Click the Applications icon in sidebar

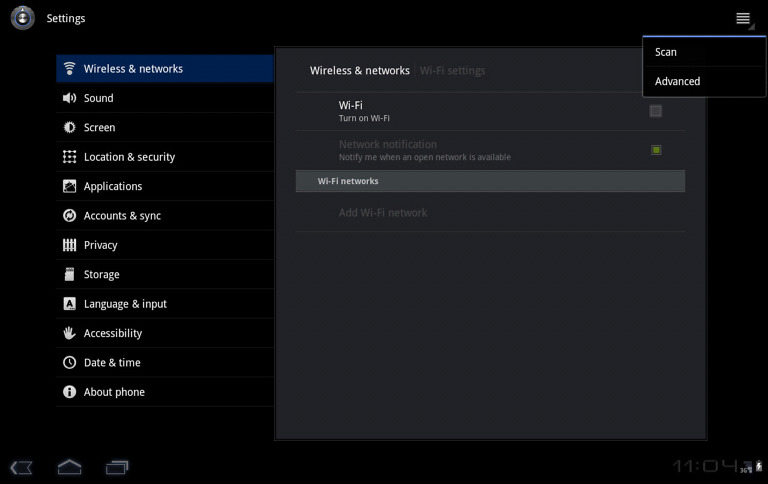click(x=69, y=186)
